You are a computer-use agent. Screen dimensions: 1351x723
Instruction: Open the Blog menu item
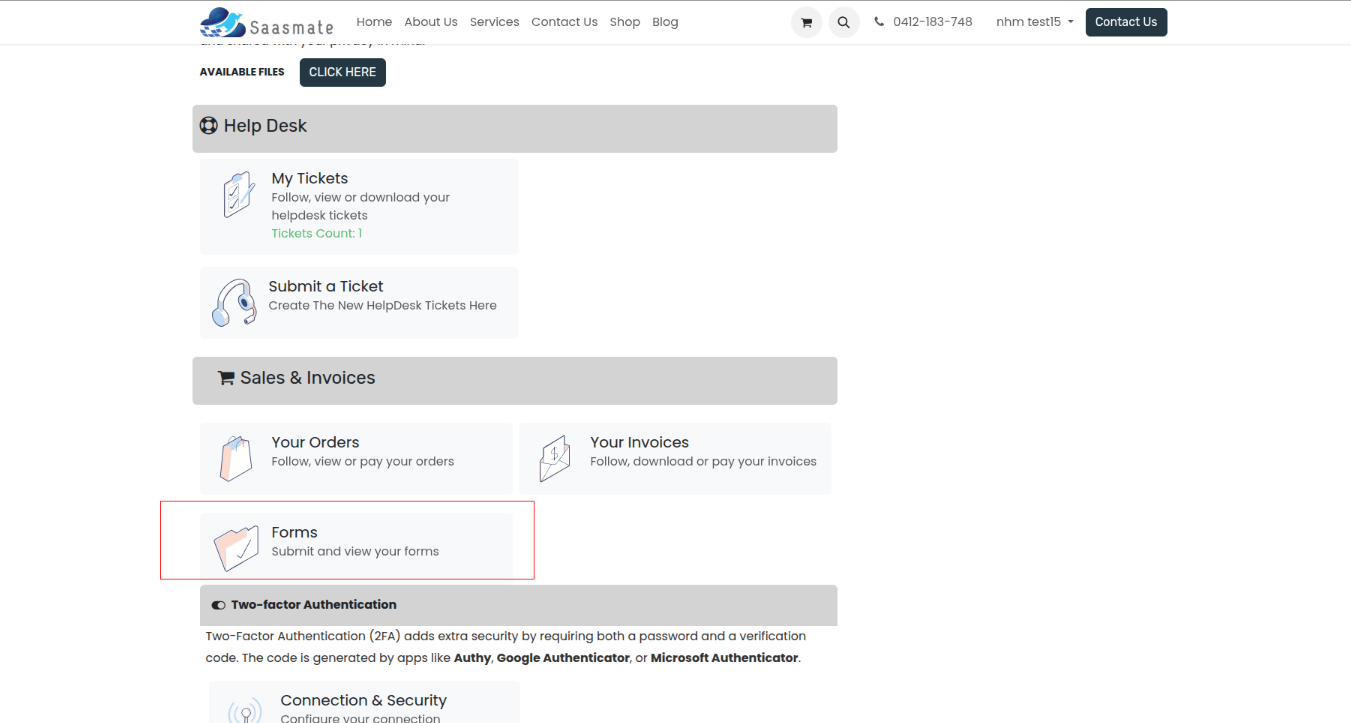pos(665,22)
